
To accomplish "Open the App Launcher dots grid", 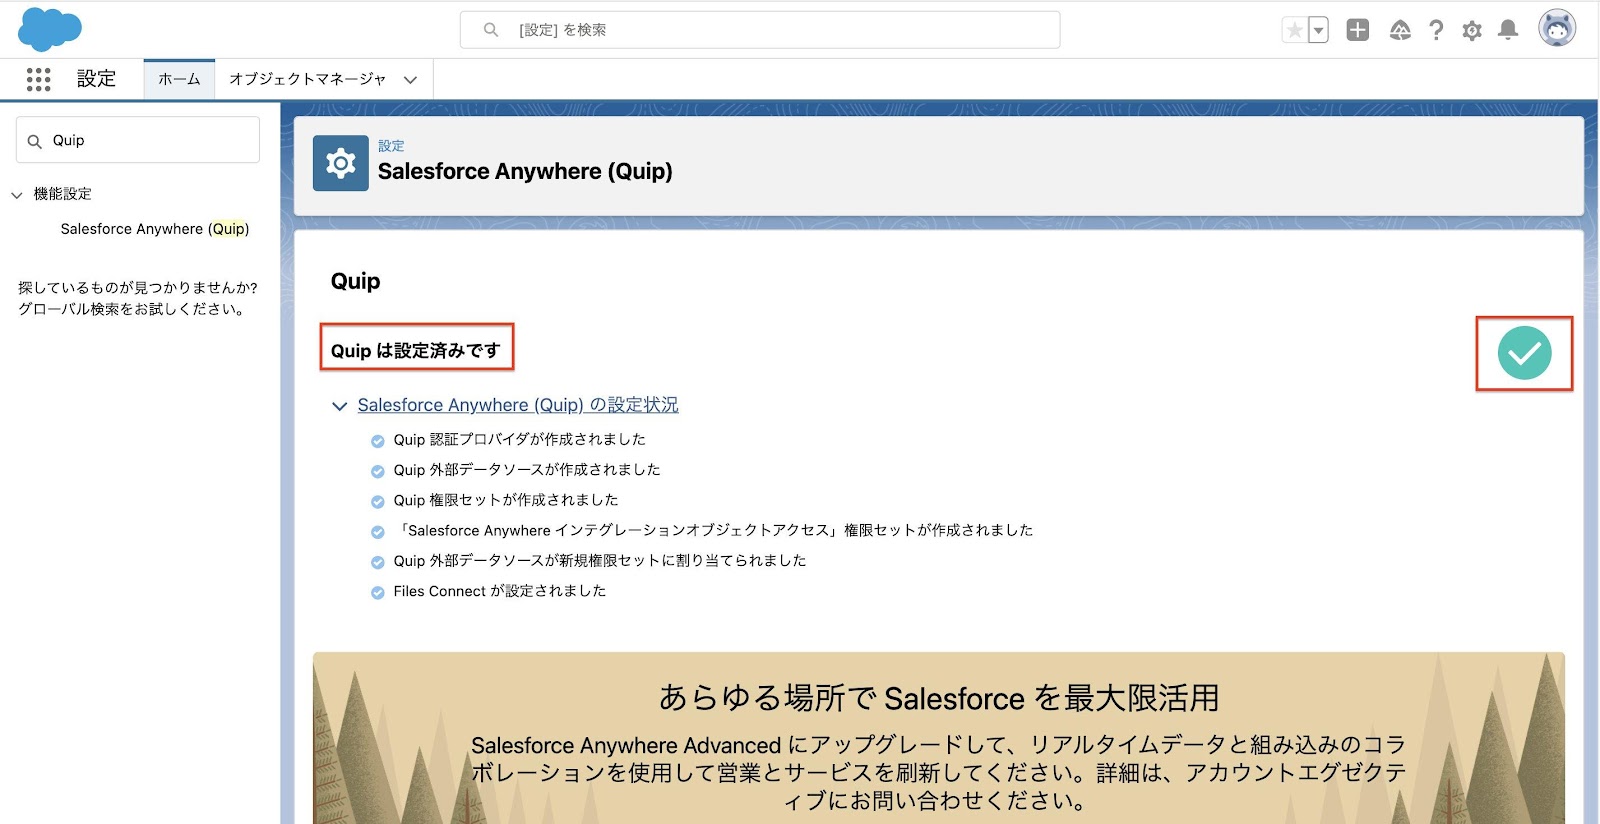I will tap(38, 79).
